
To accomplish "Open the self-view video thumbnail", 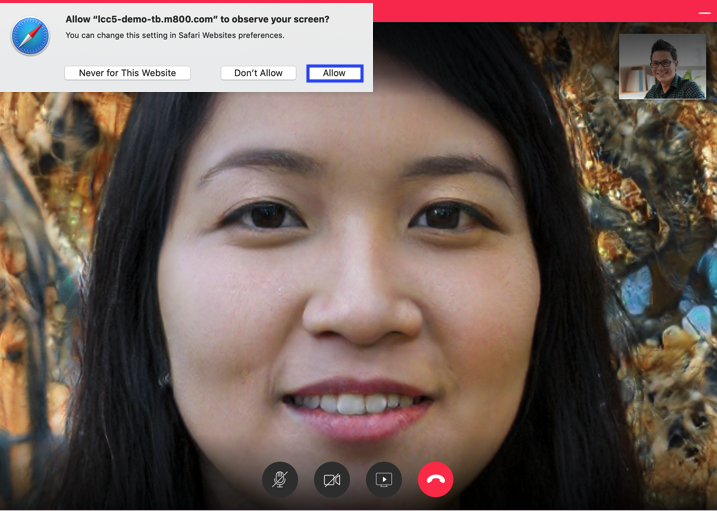I will pyautogui.click(x=662, y=66).
